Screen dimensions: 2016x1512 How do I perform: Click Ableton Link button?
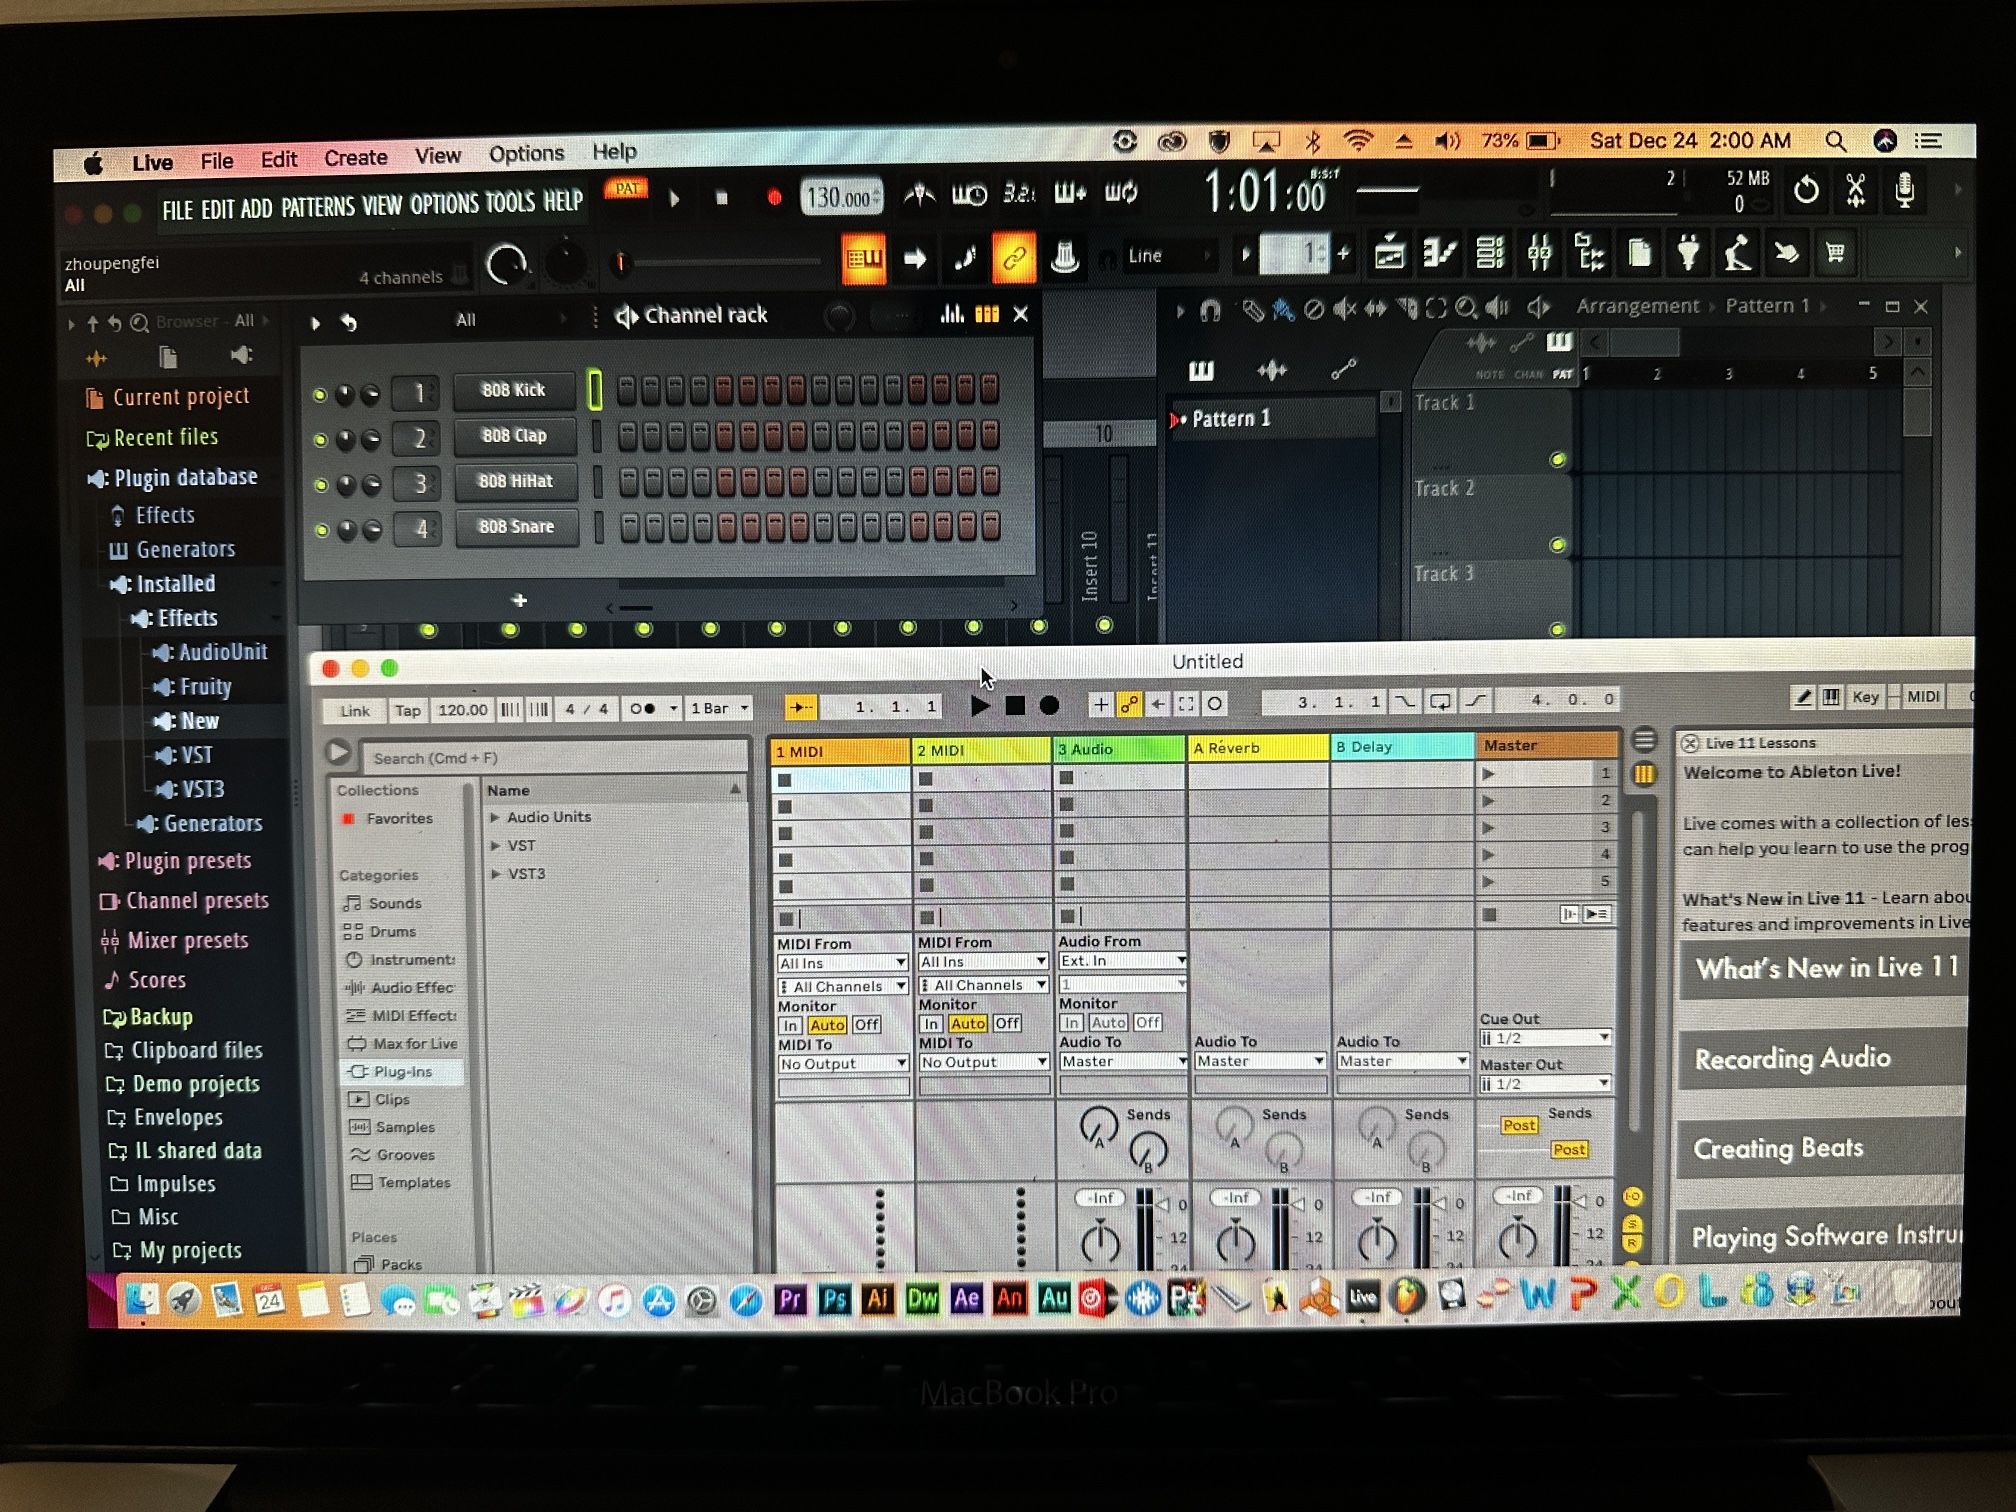(354, 711)
